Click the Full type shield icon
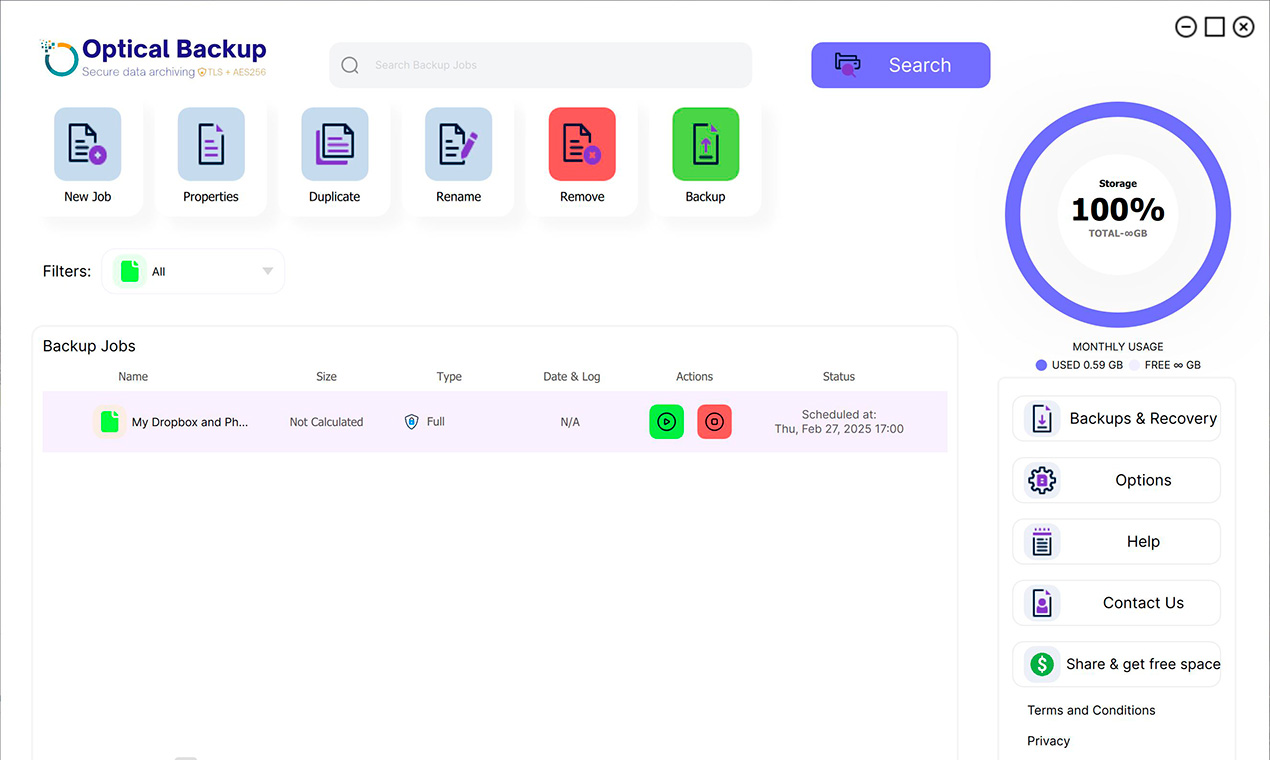 (411, 422)
